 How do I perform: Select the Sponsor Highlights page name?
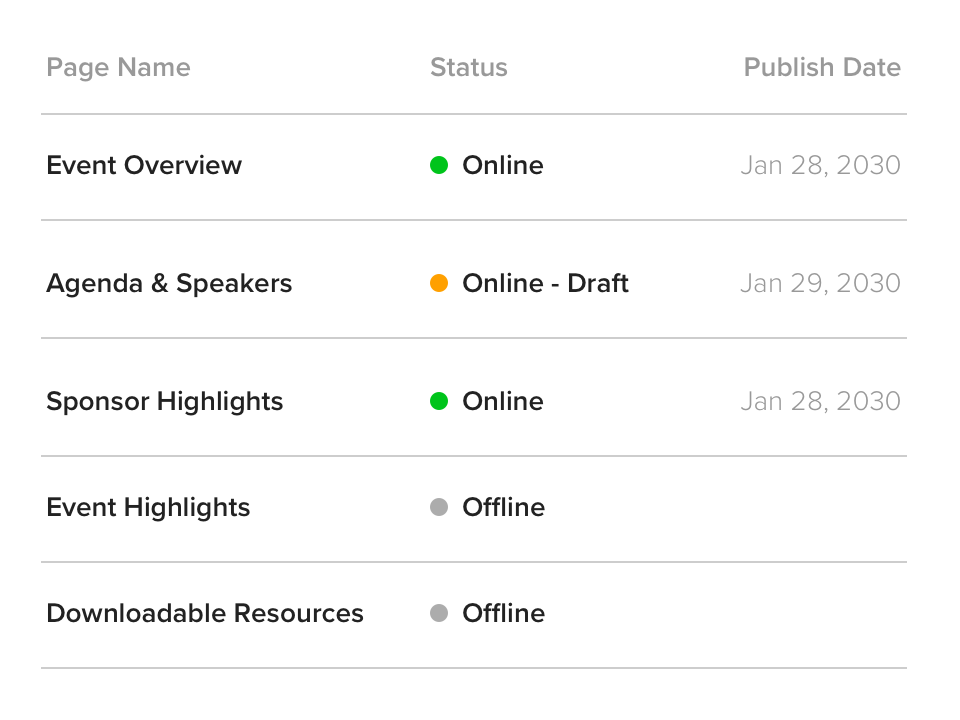pyautogui.click(x=165, y=401)
